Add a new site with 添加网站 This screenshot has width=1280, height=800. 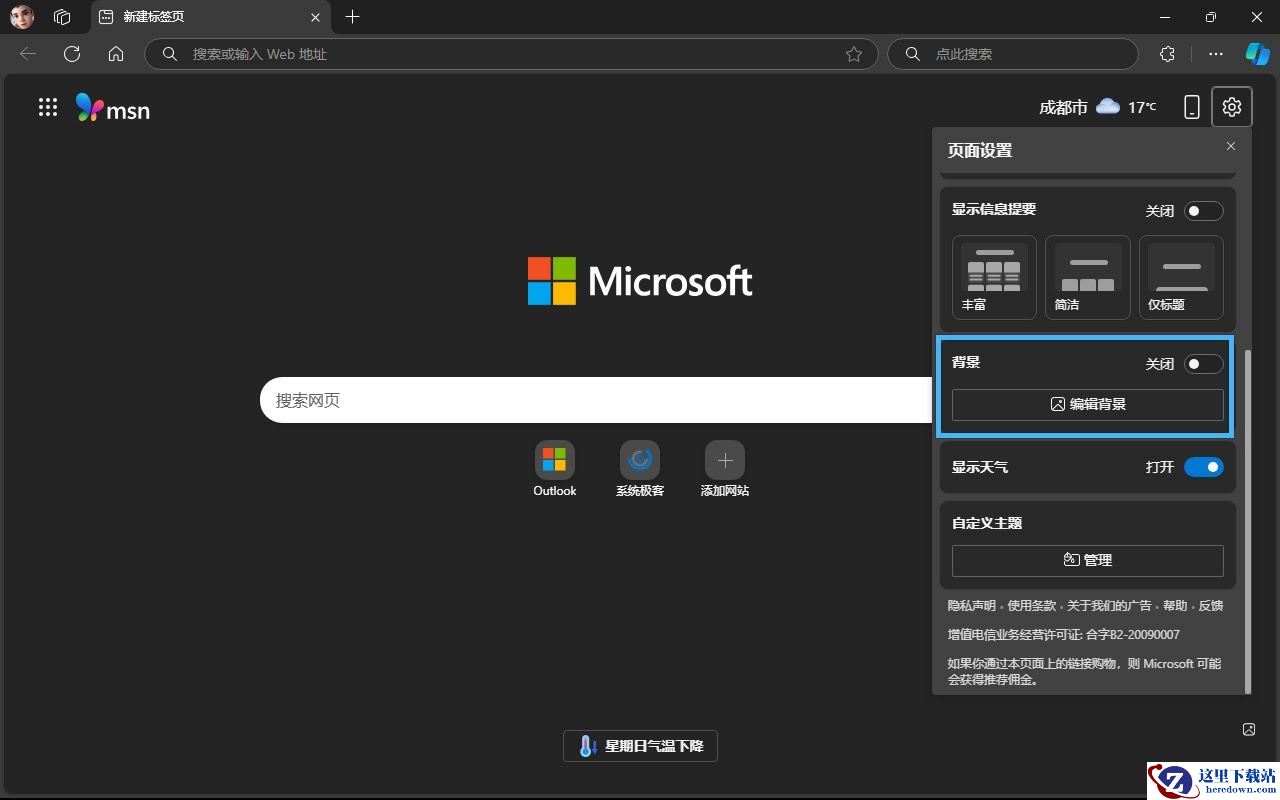coord(725,469)
